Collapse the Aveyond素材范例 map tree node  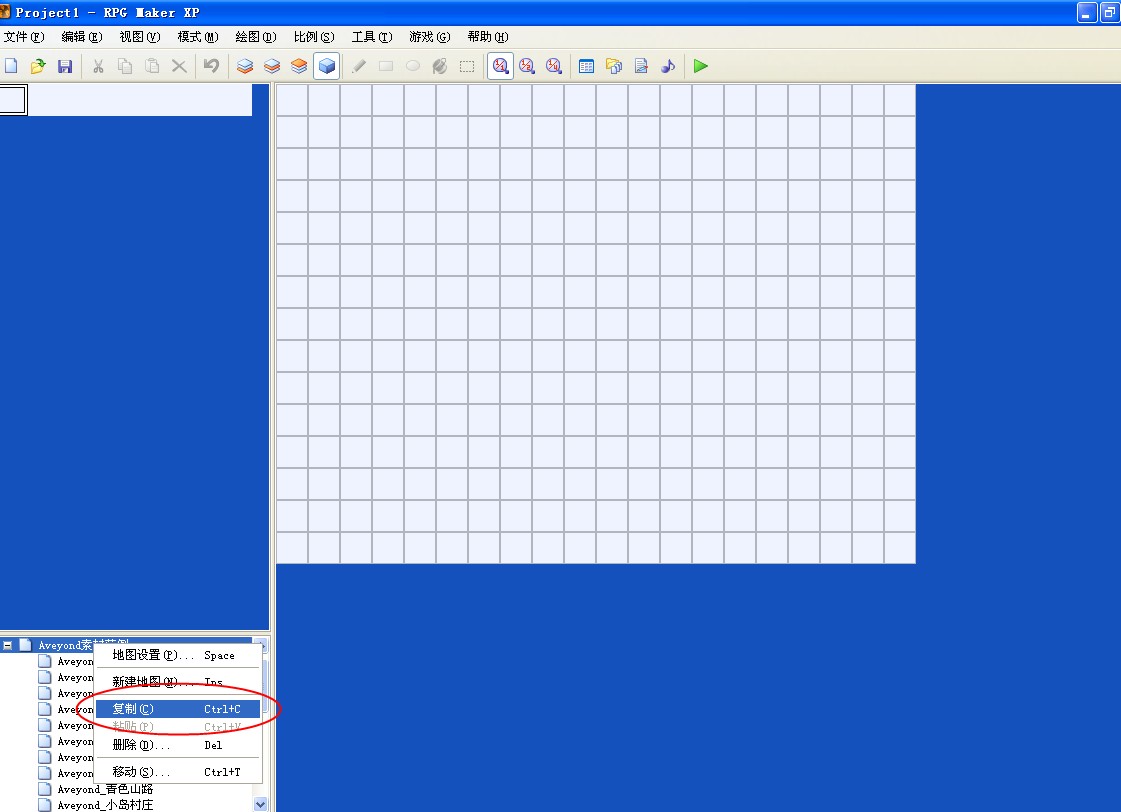7,645
